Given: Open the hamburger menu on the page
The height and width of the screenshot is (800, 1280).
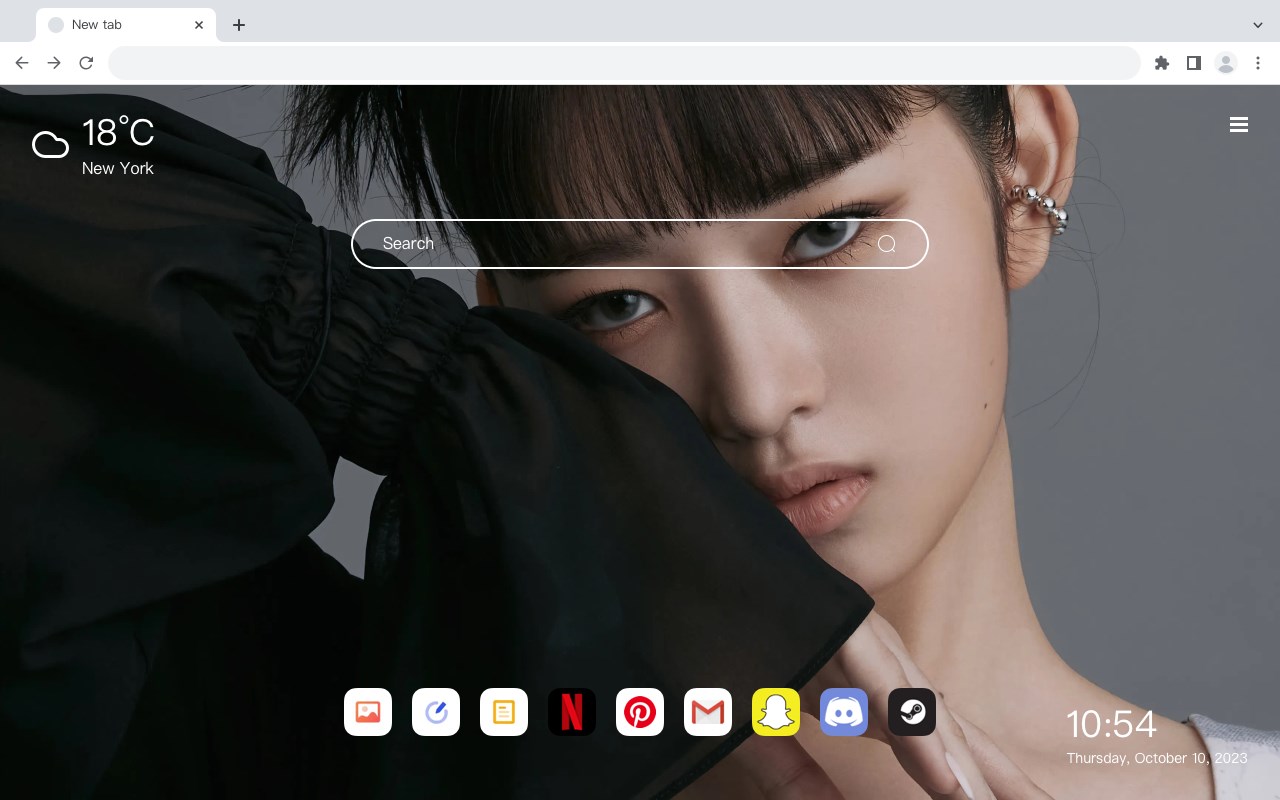Looking at the screenshot, I should (x=1239, y=125).
